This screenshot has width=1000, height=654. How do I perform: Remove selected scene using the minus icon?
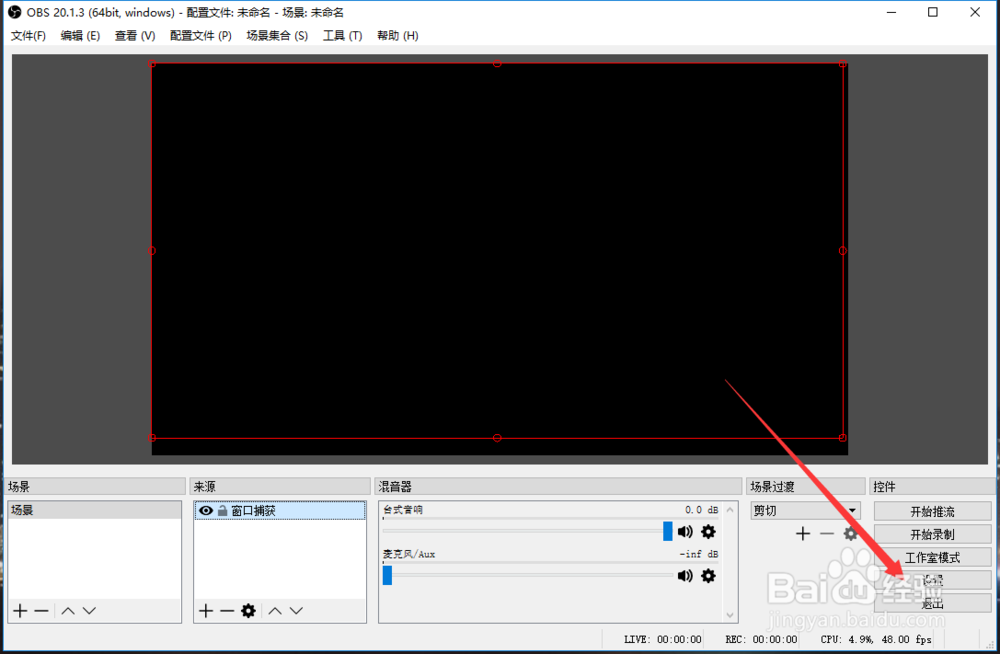(40, 610)
